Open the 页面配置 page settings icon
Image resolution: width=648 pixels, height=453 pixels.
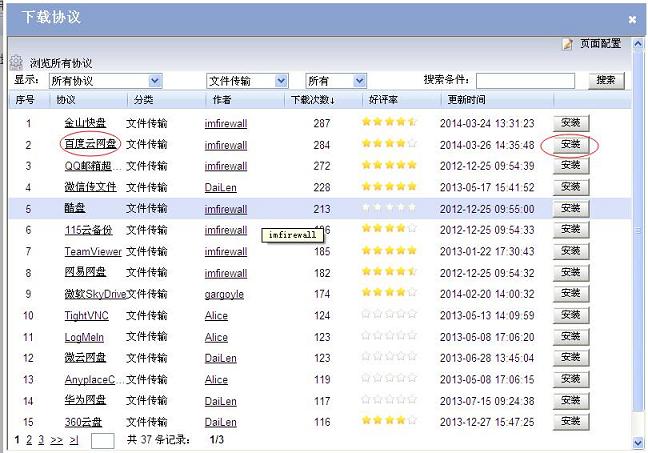click(567, 44)
